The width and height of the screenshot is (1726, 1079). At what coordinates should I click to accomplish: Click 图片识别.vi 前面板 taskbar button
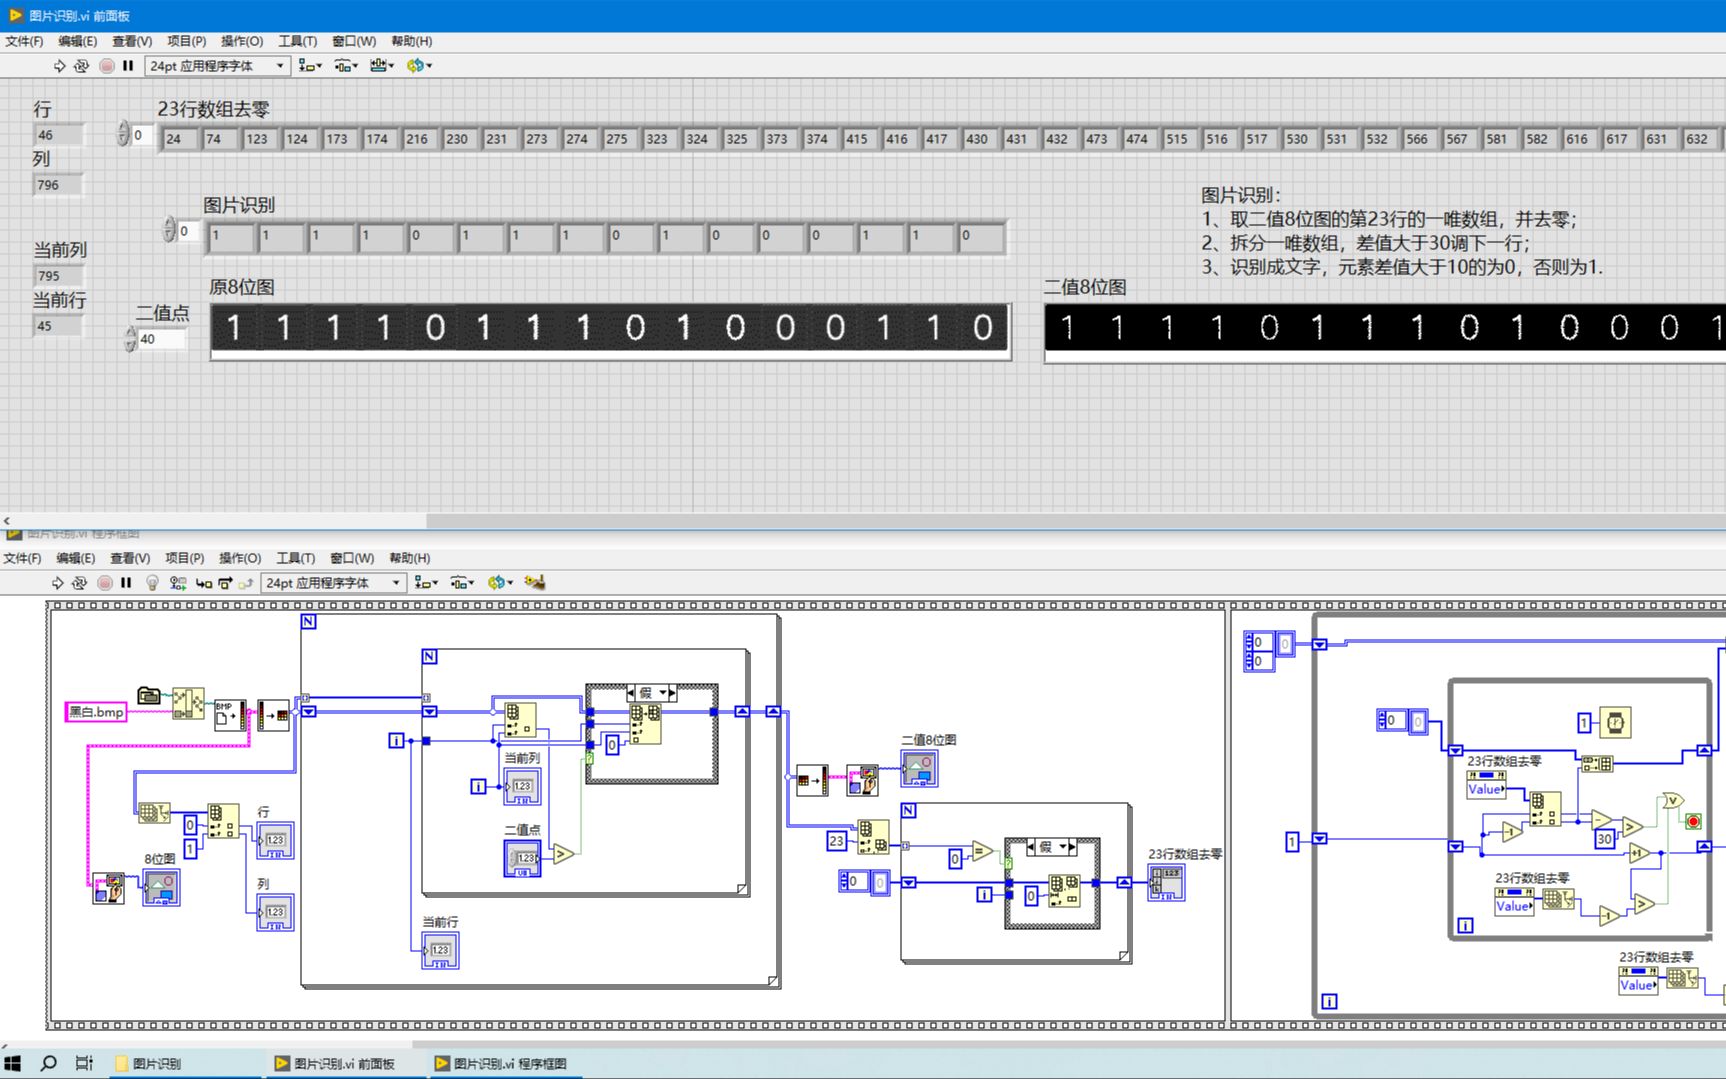click(x=345, y=1063)
